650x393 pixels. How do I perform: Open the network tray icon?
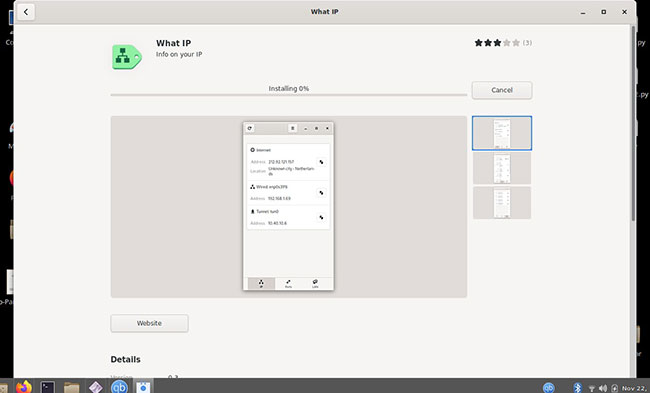[592, 388]
